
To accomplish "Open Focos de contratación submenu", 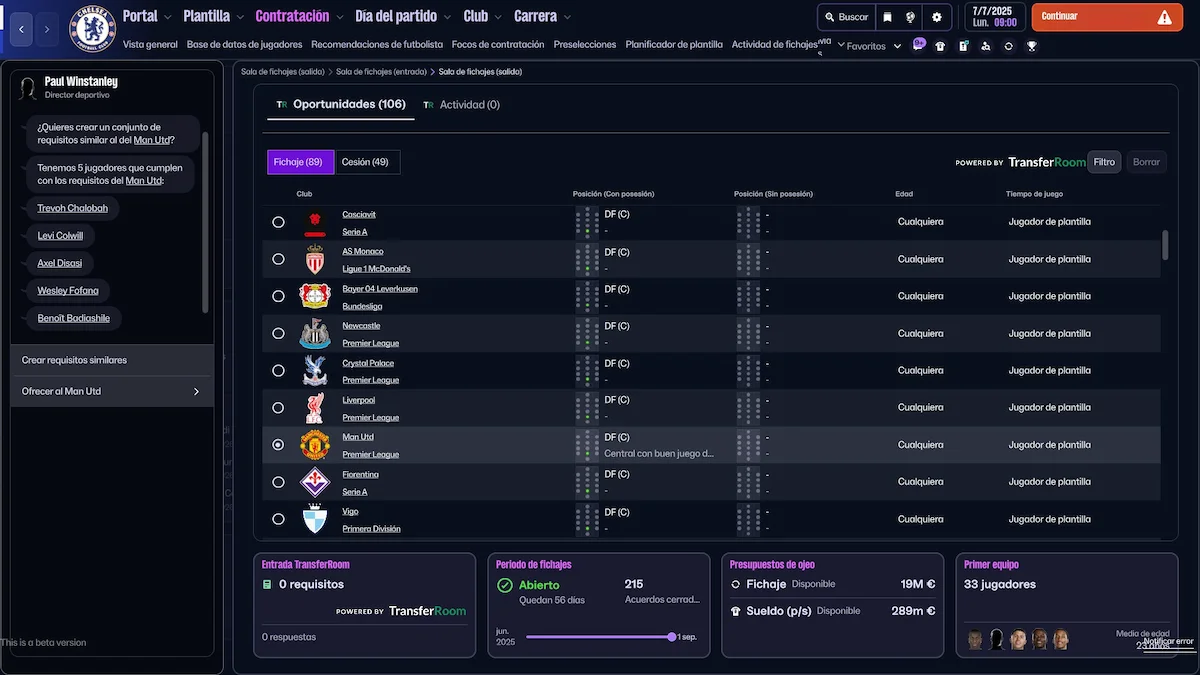I will [x=498, y=45].
